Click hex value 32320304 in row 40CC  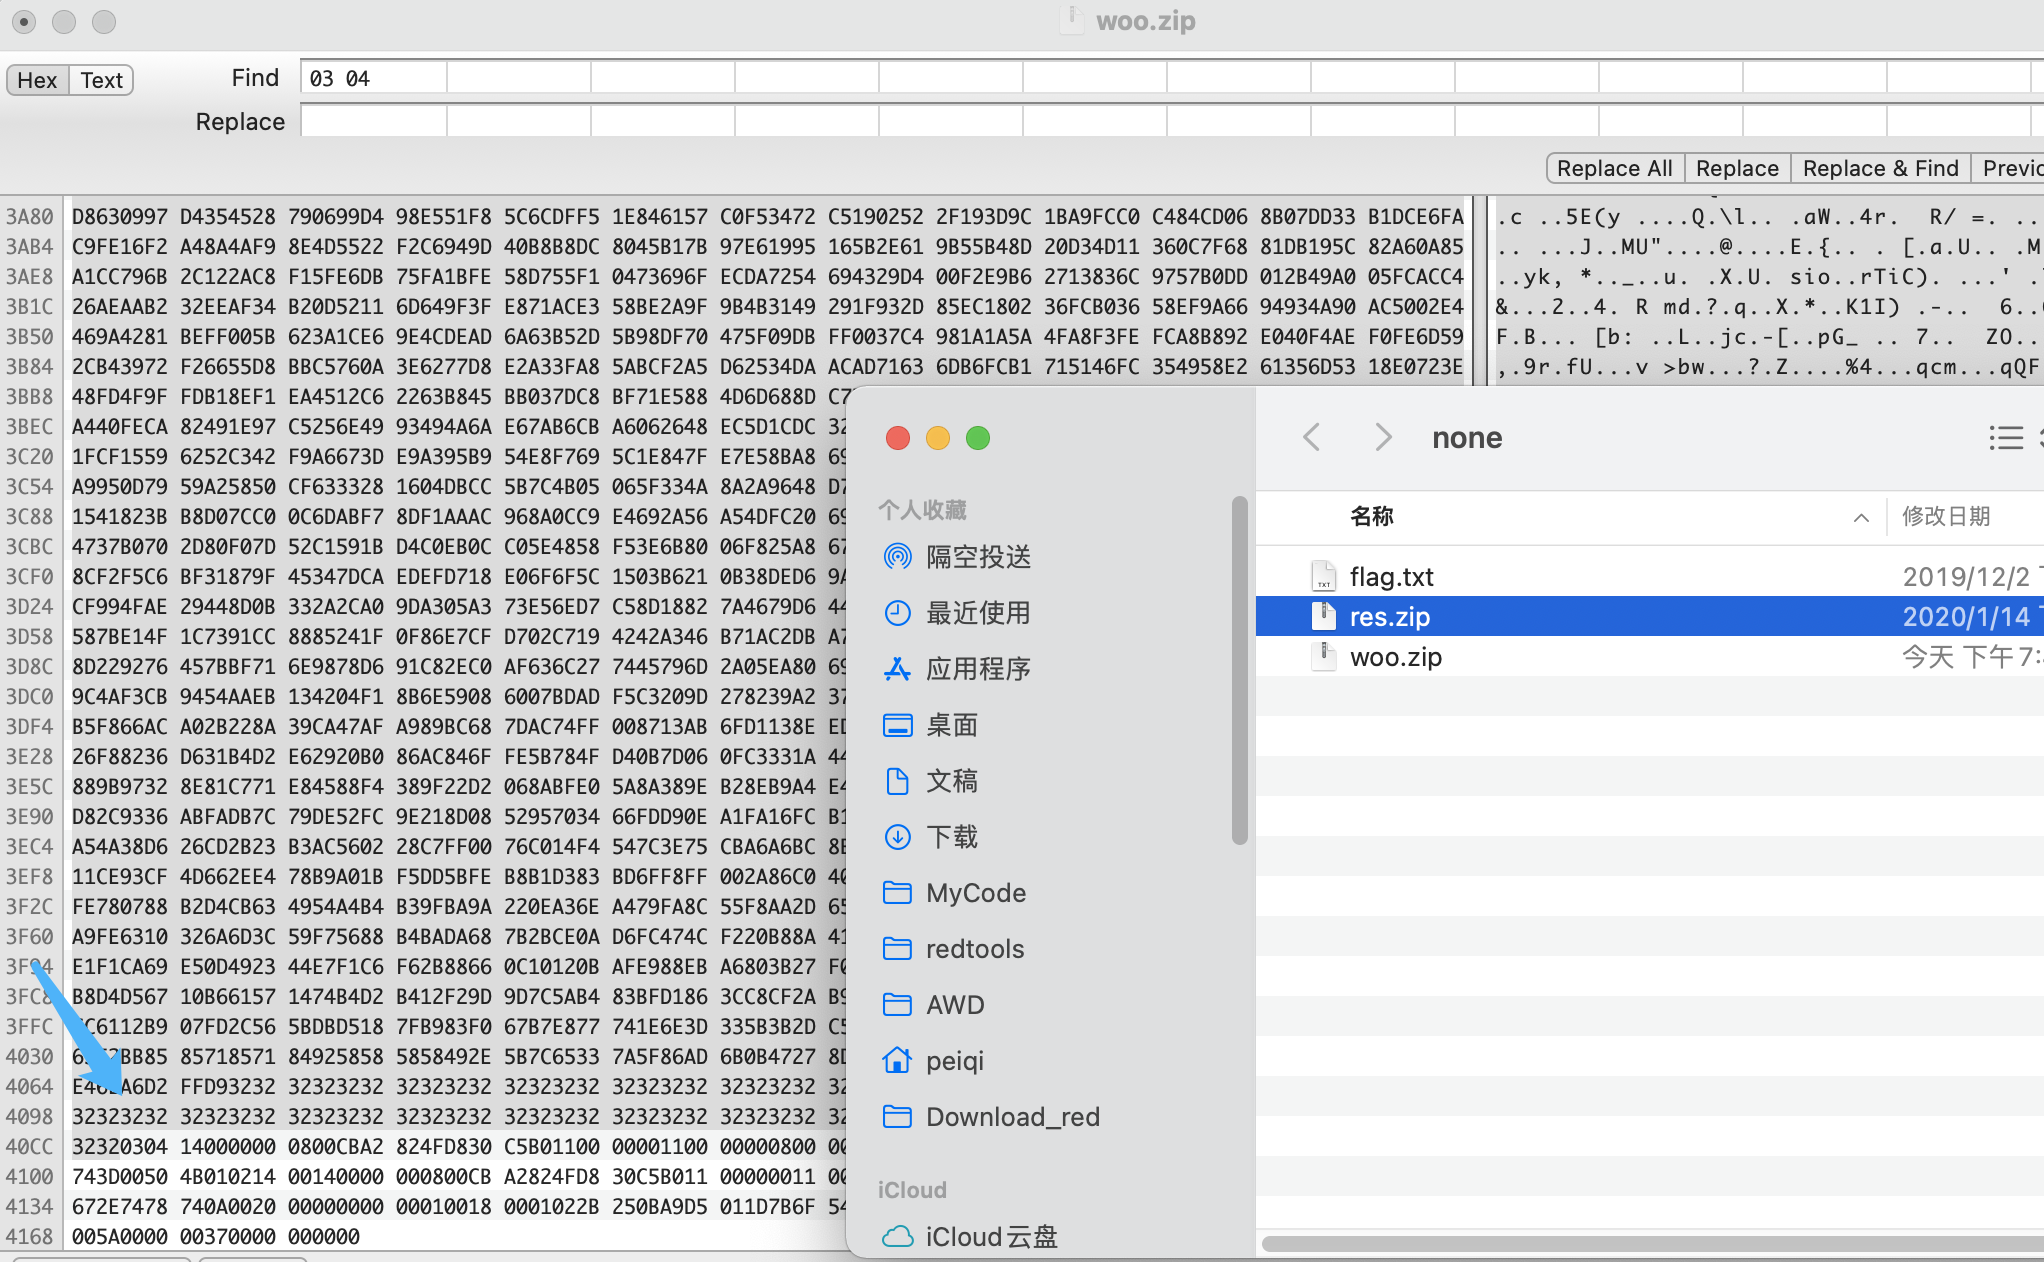[120, 1146]
